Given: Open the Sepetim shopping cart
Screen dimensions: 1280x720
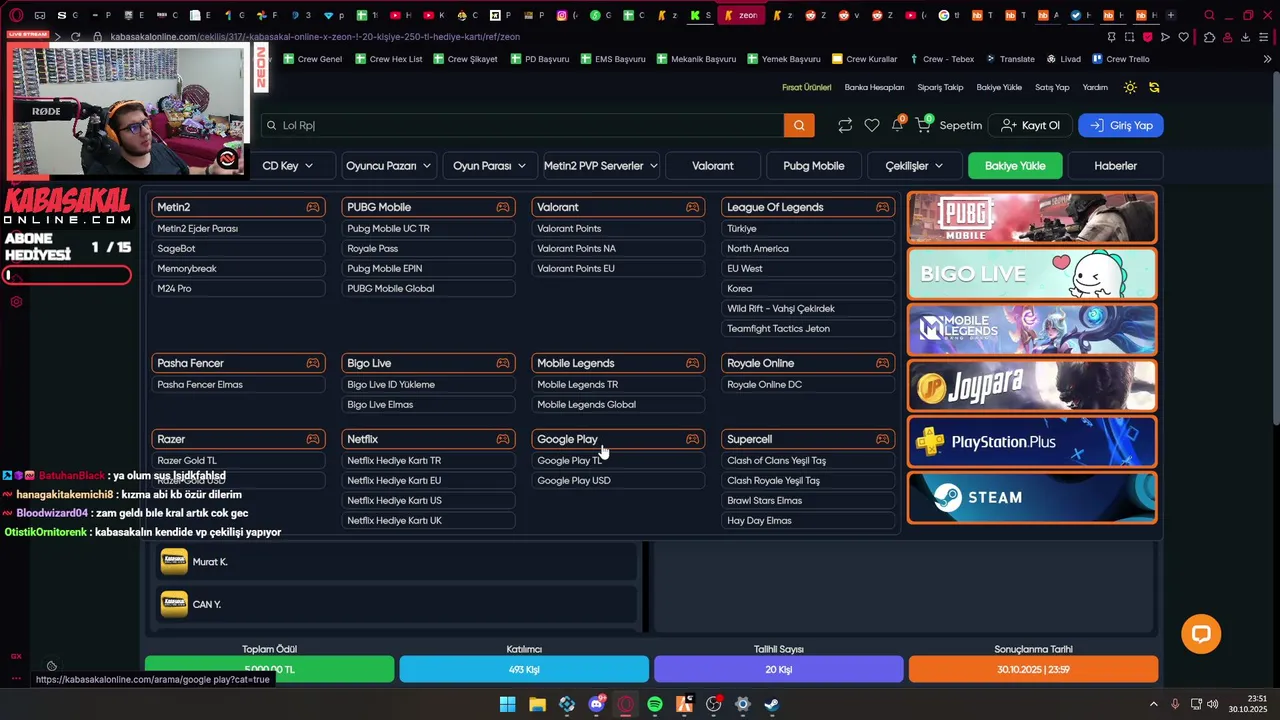Looking at the screenshot, I should point(948,125).
